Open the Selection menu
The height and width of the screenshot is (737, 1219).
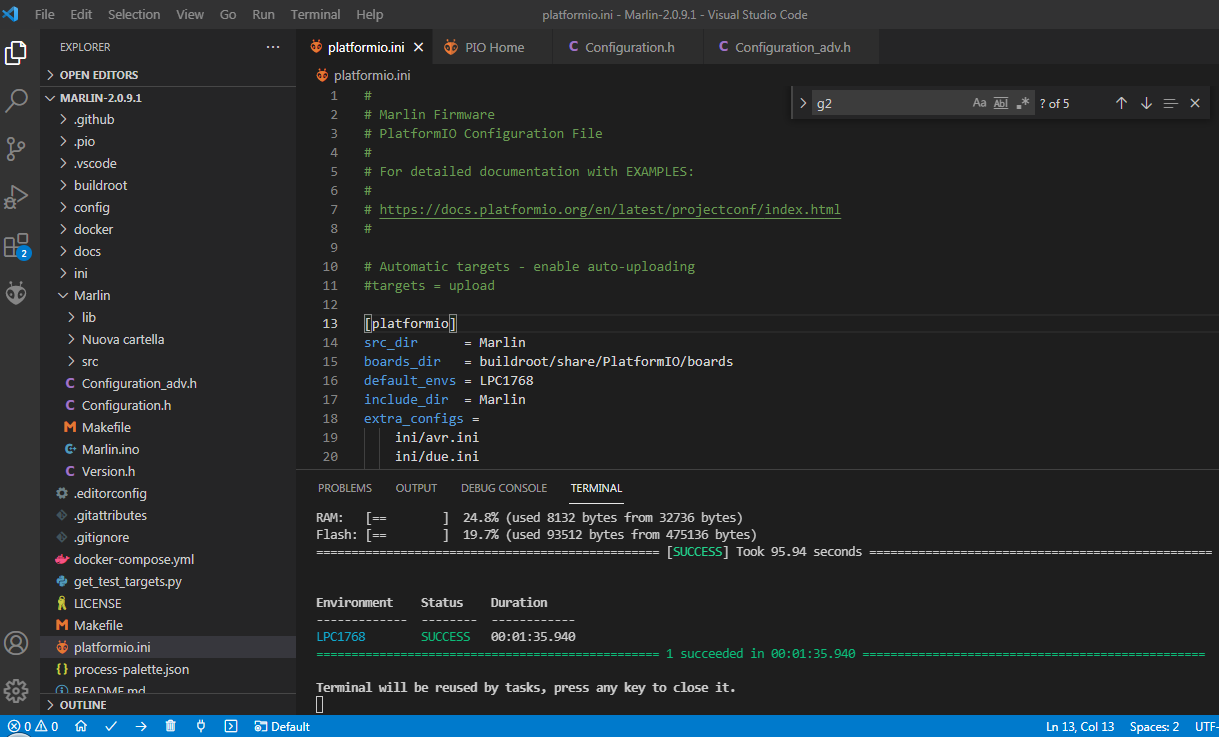coord(134,14)
